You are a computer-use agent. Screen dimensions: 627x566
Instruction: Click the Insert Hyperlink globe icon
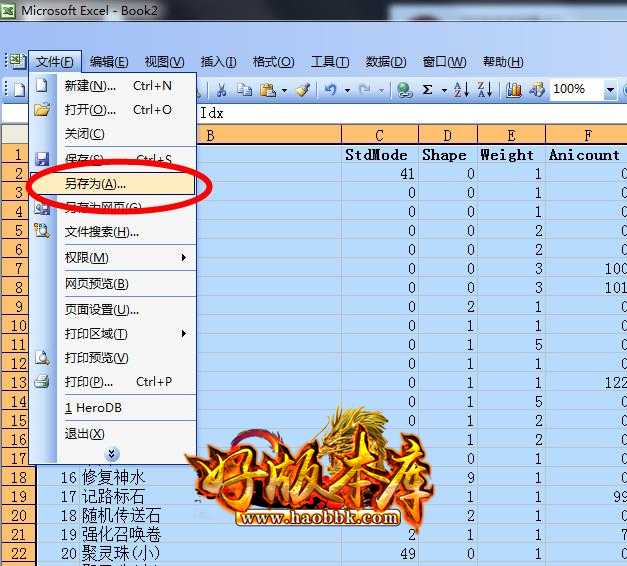[404, 90]
